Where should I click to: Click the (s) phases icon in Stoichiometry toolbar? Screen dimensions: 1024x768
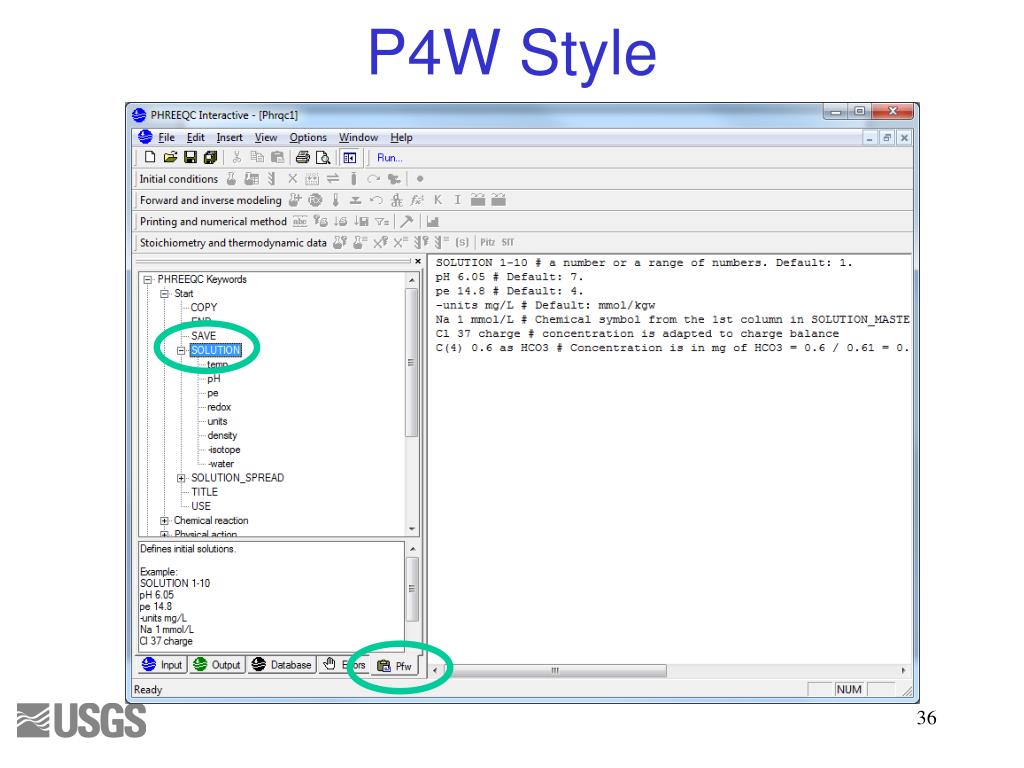[x=462, y=242]
